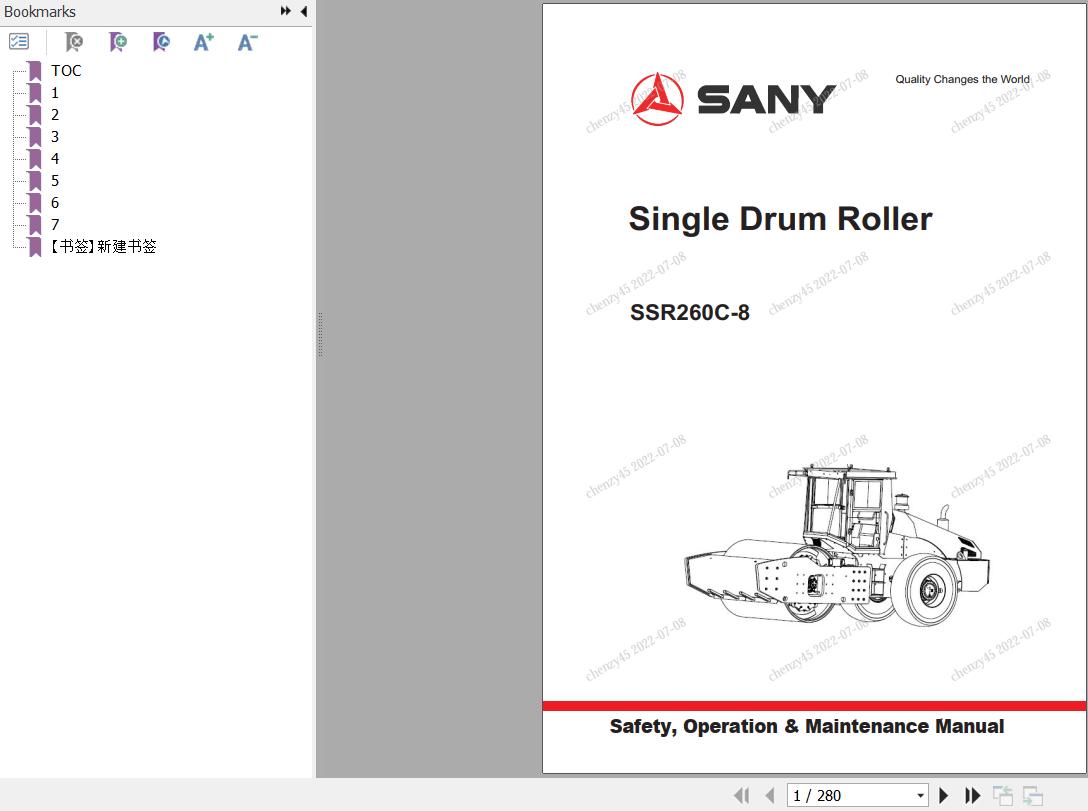Open bookmark 7
The height and width of the screenshot is (811, 1088).
(55, 225)
